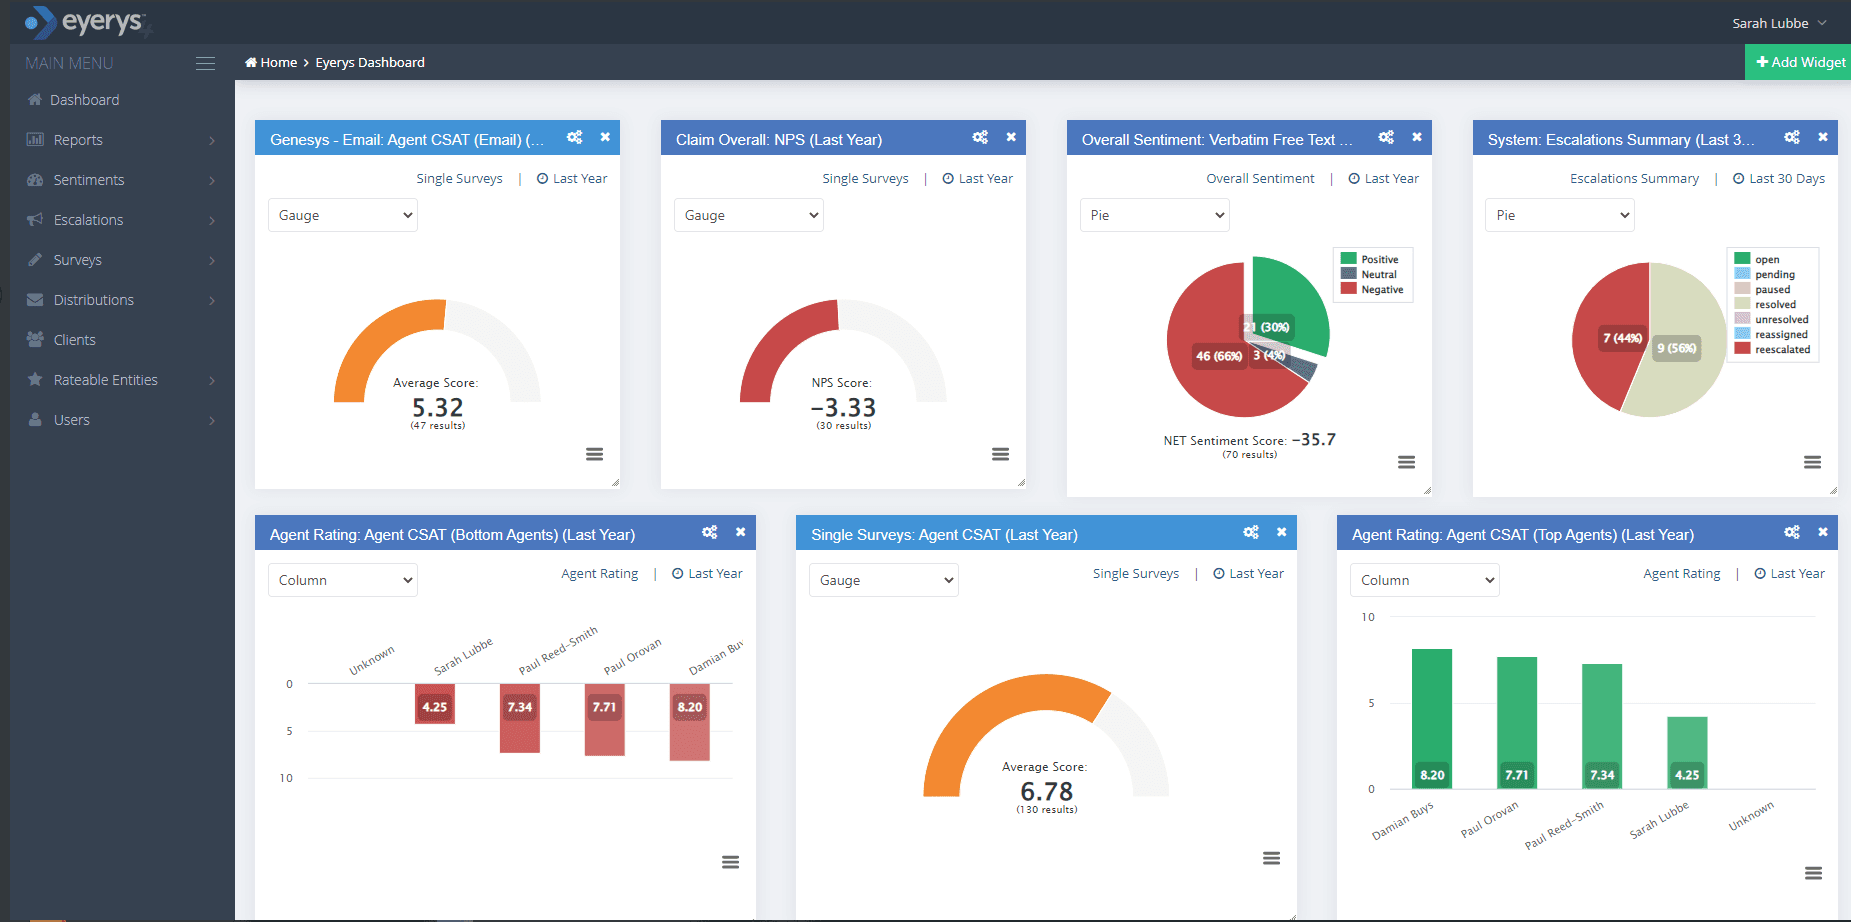Select Escalations in the main menu
The image size is (1851, 922).
[88, 220]
